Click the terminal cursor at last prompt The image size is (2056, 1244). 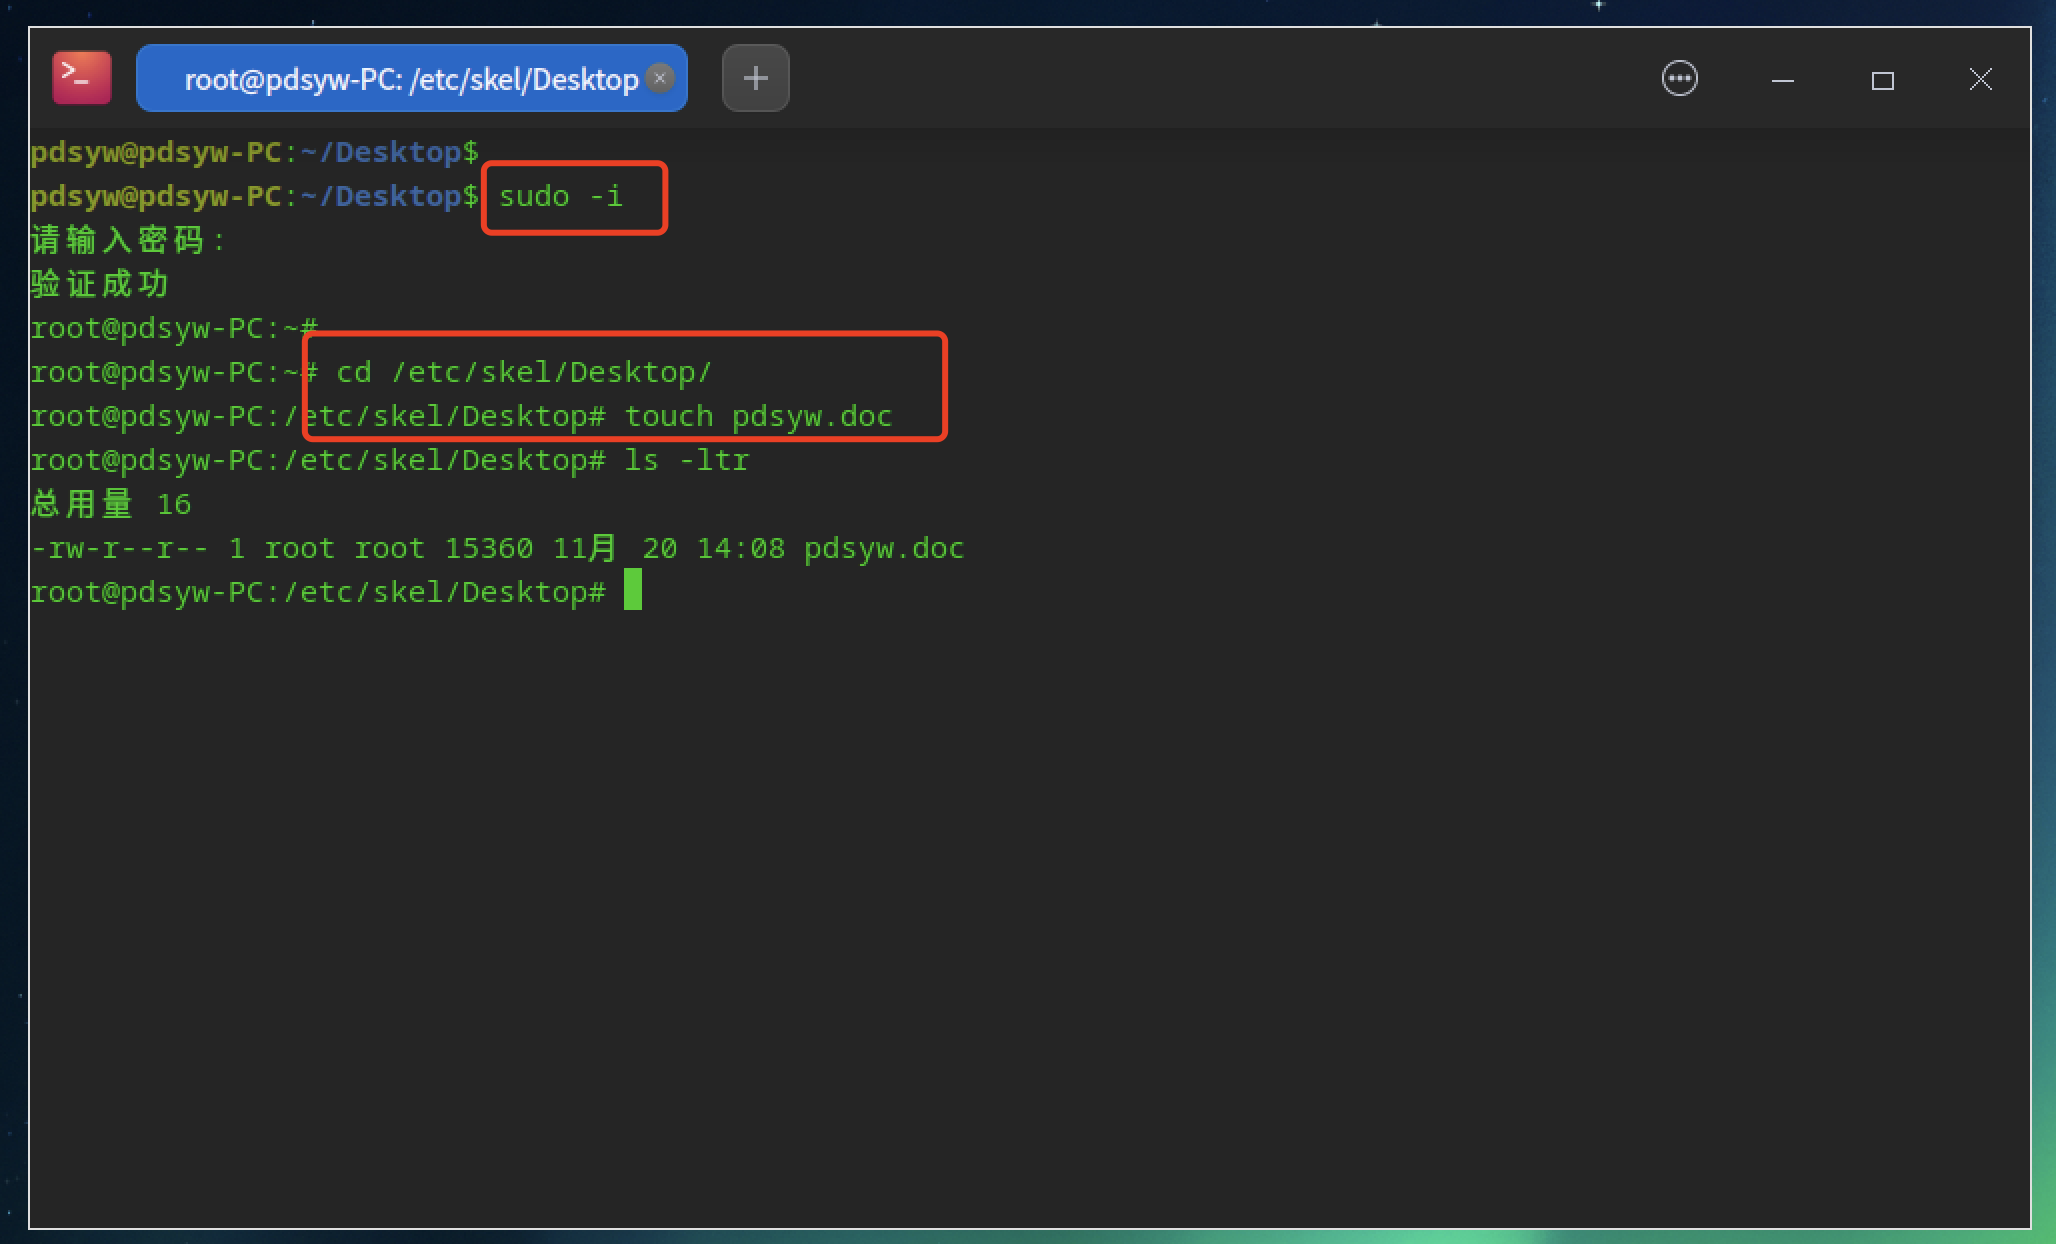(633, 590)
